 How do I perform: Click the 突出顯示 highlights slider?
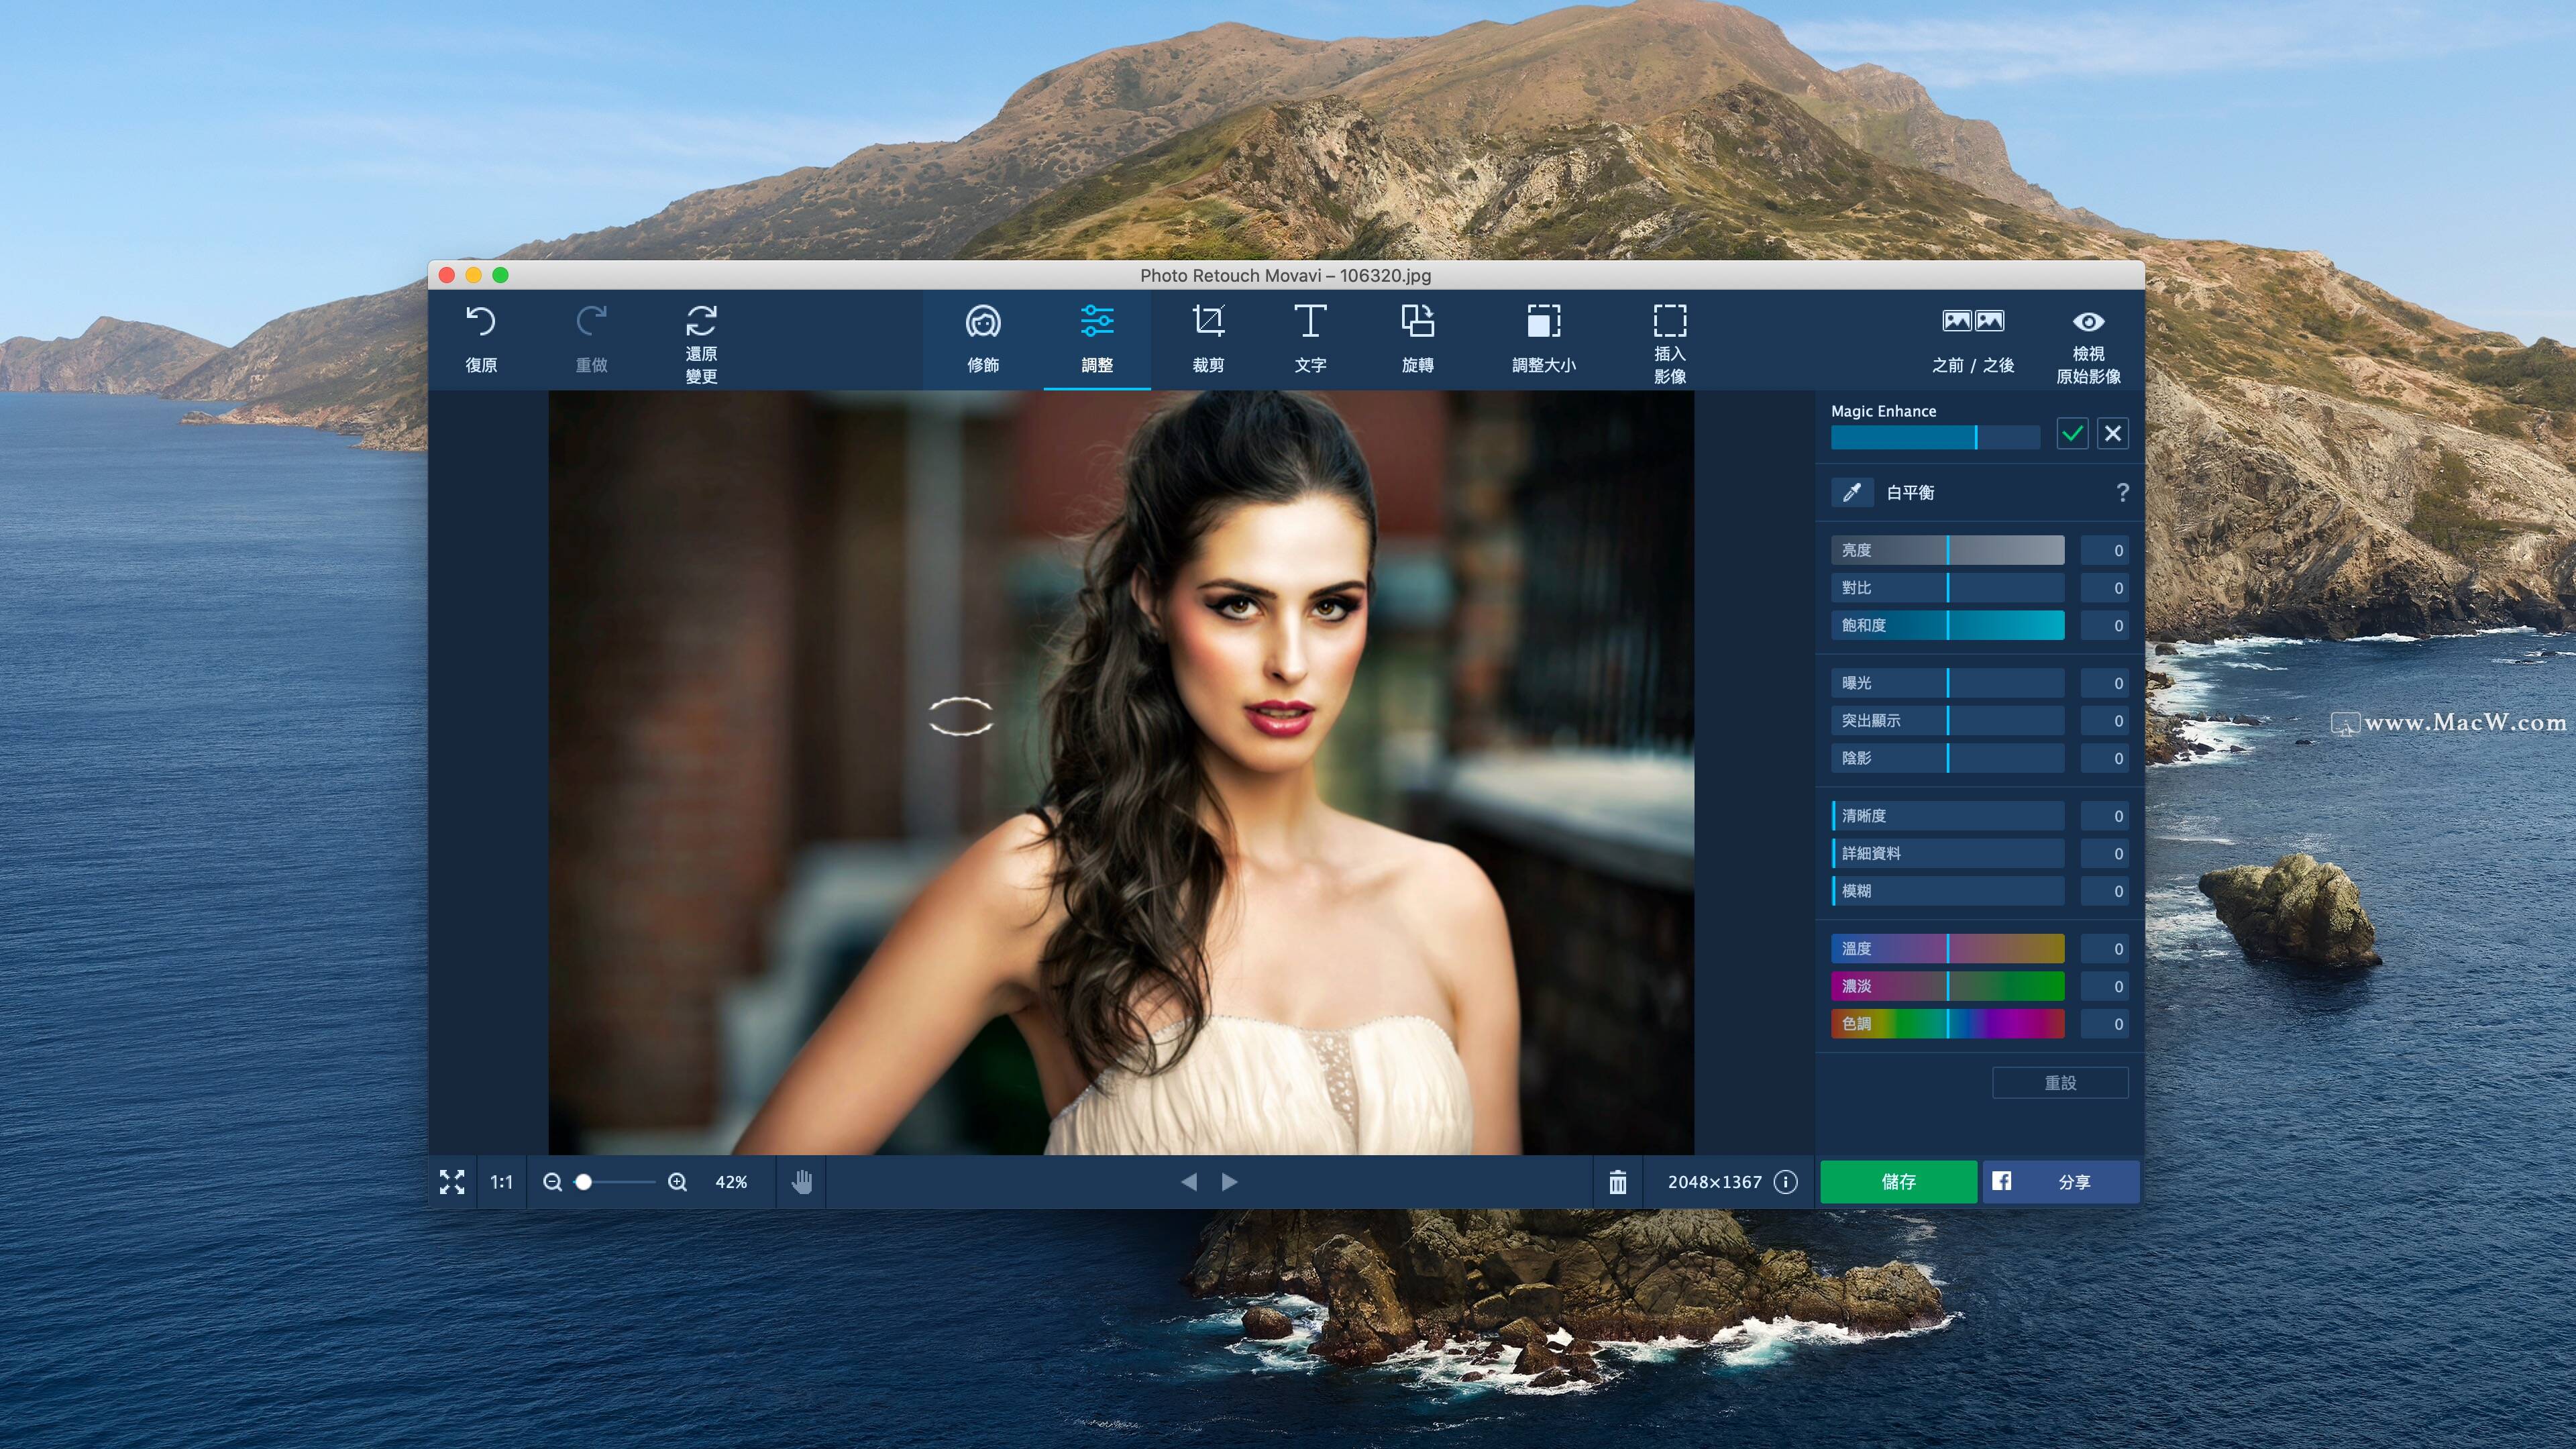coord(1947,720)
